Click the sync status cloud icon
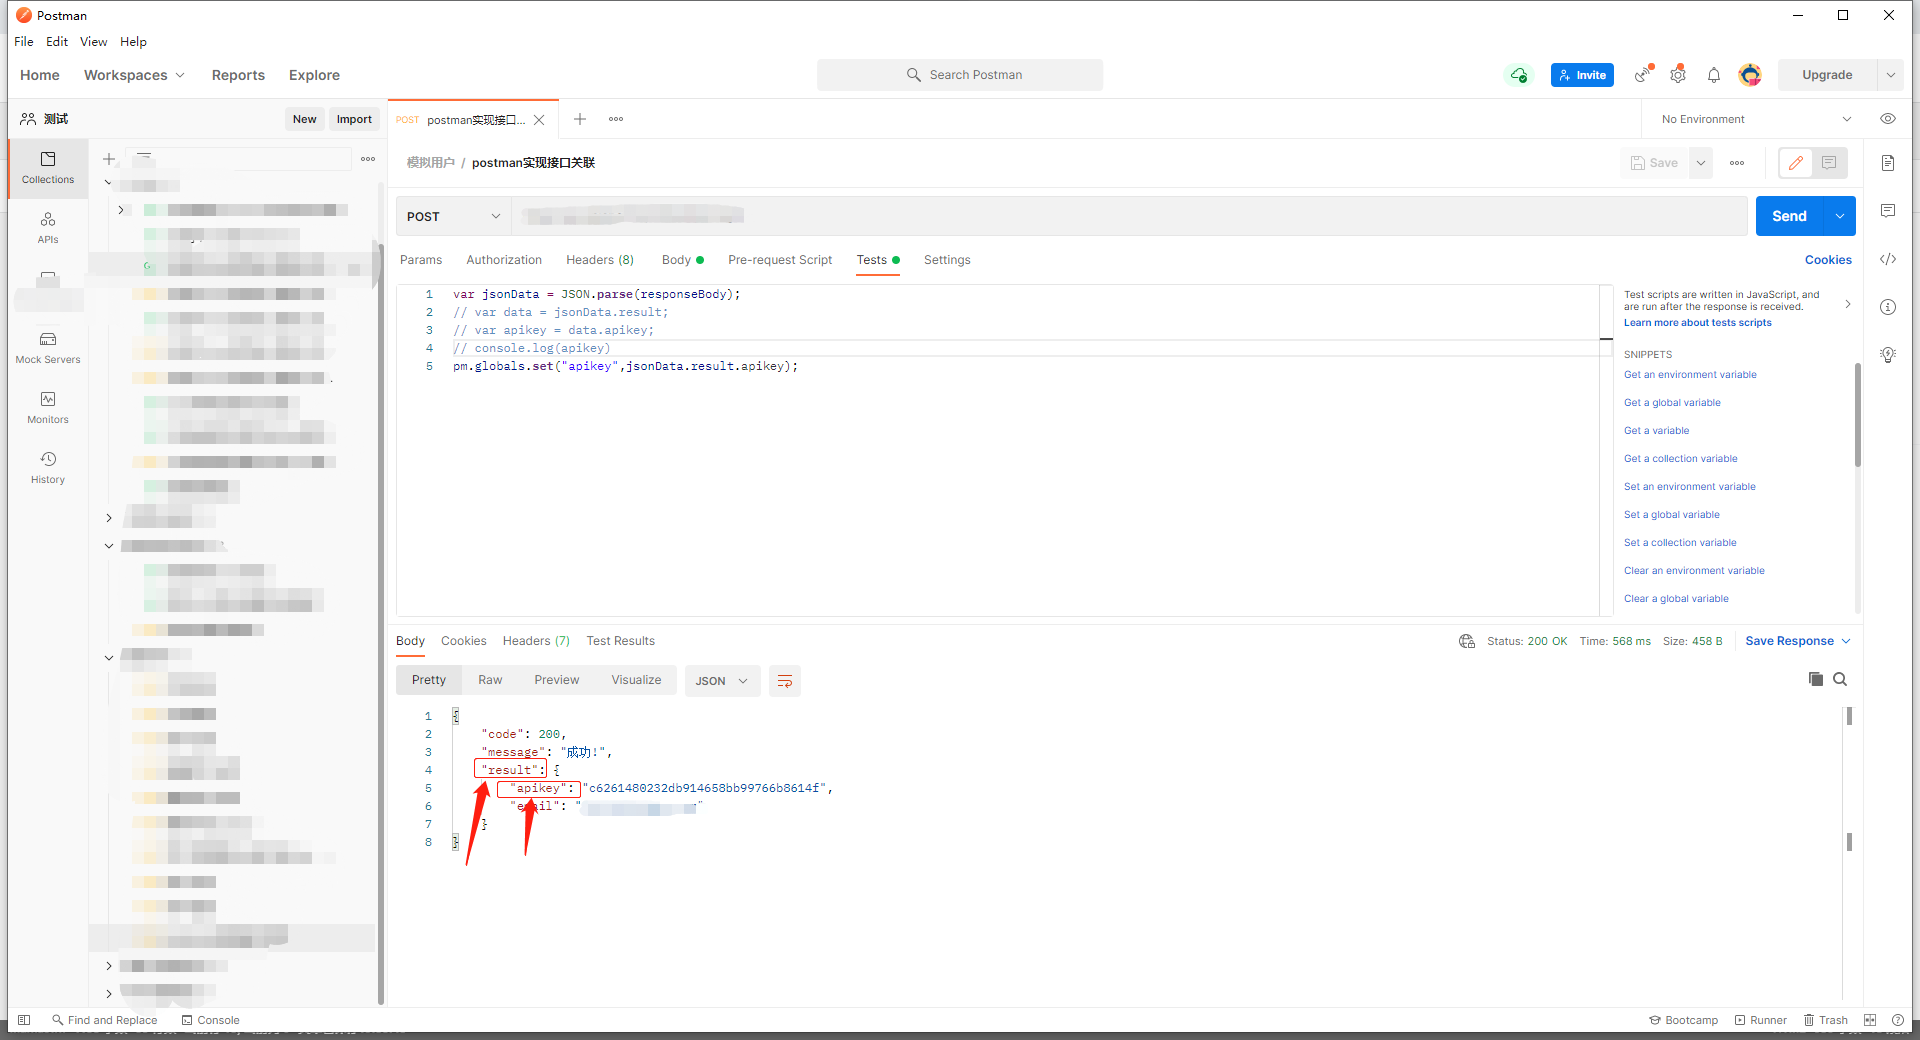The height and width of the screenshot is (1040, 1920). tap(1519, 75)
